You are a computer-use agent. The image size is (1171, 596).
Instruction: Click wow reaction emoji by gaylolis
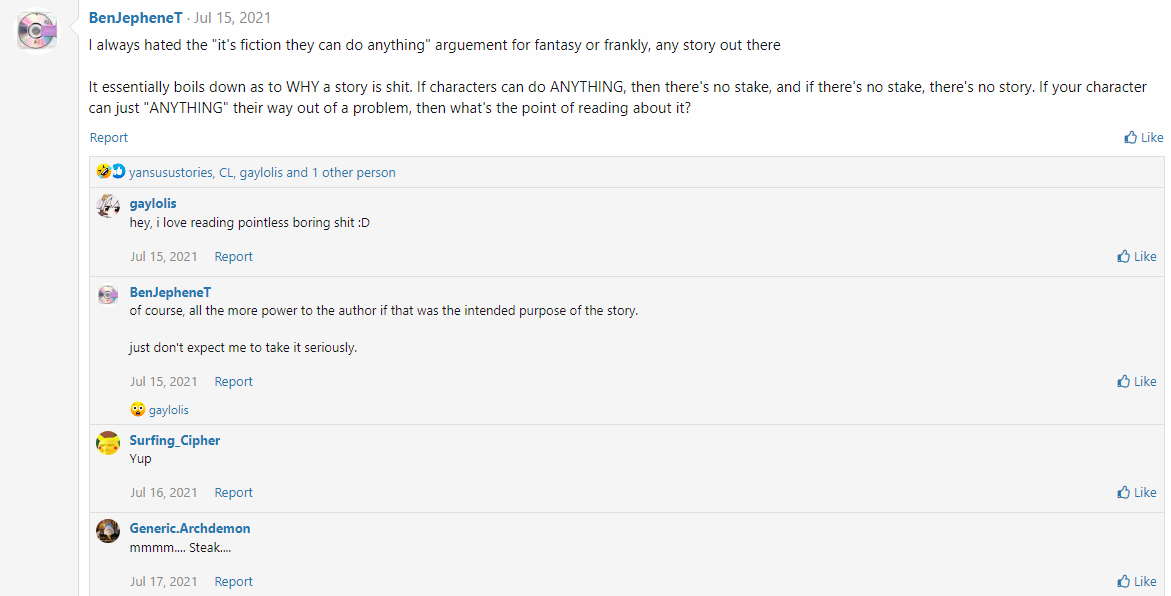coord(138,409)
